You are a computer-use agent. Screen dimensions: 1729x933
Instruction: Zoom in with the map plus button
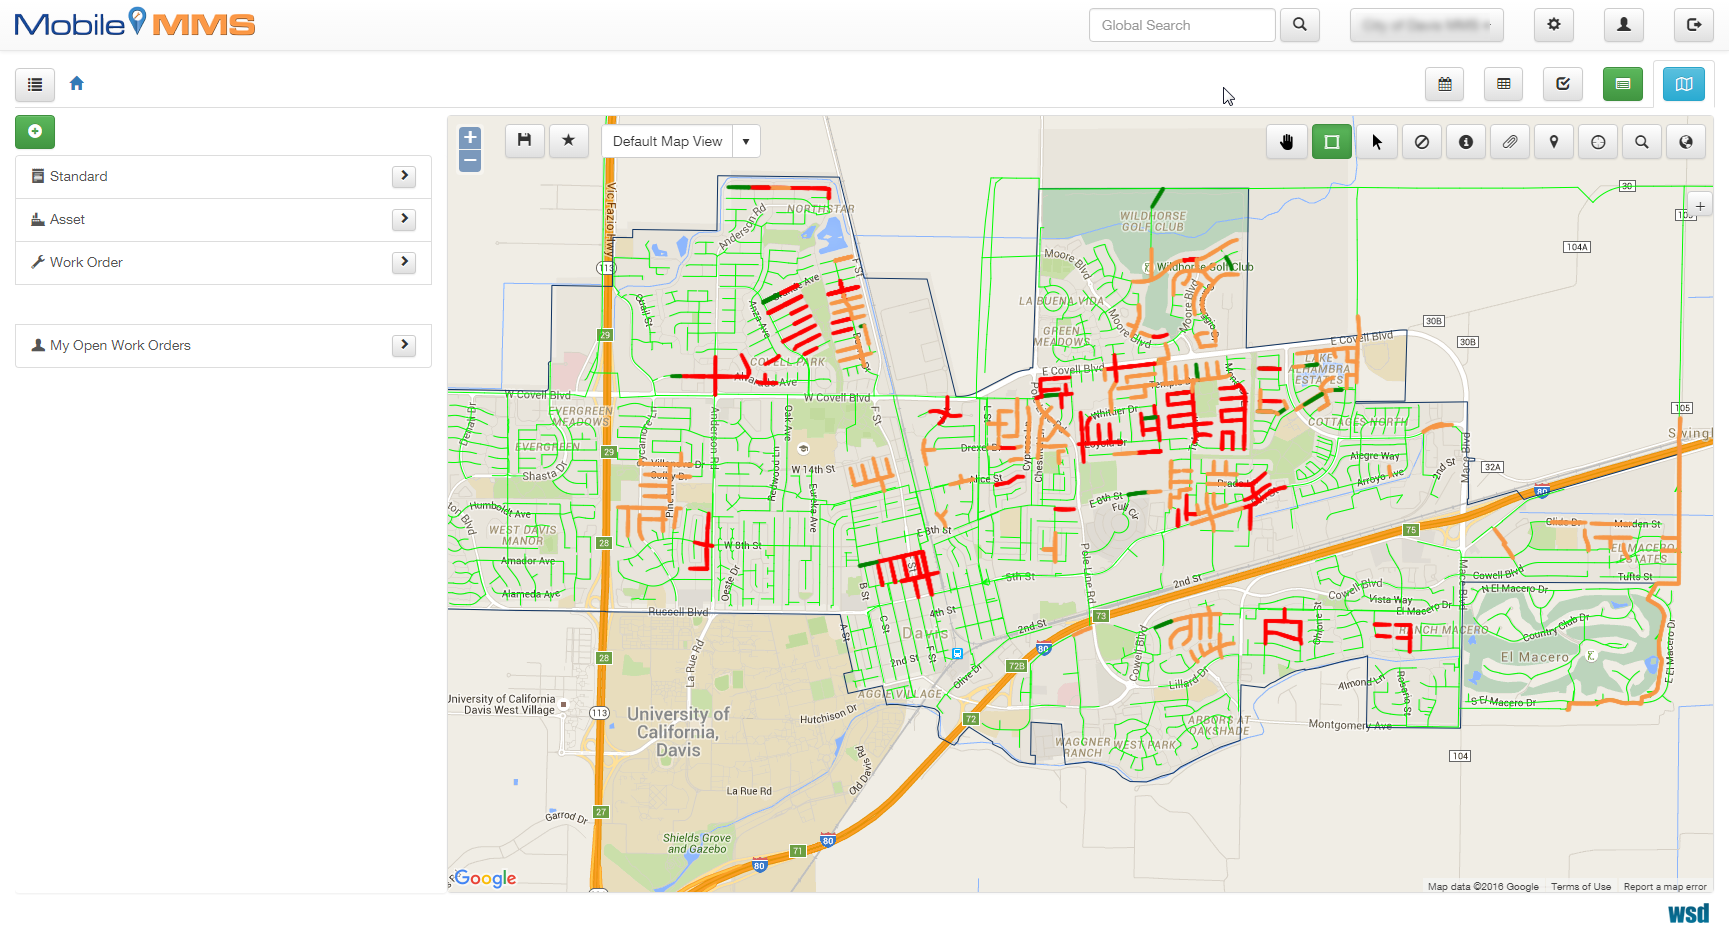tap(470, 138)
